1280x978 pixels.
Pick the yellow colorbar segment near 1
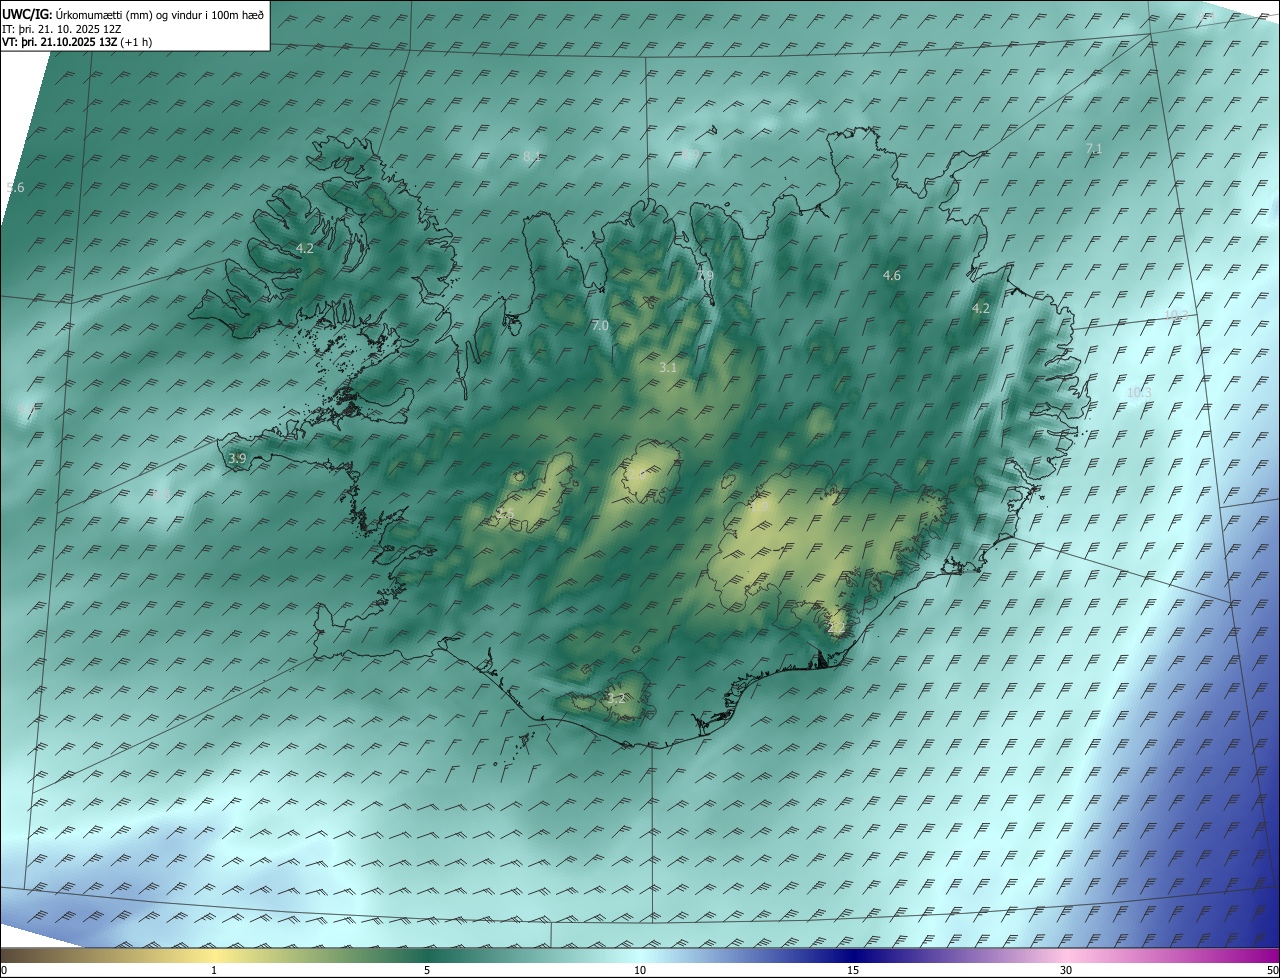[x=214, y=955]
